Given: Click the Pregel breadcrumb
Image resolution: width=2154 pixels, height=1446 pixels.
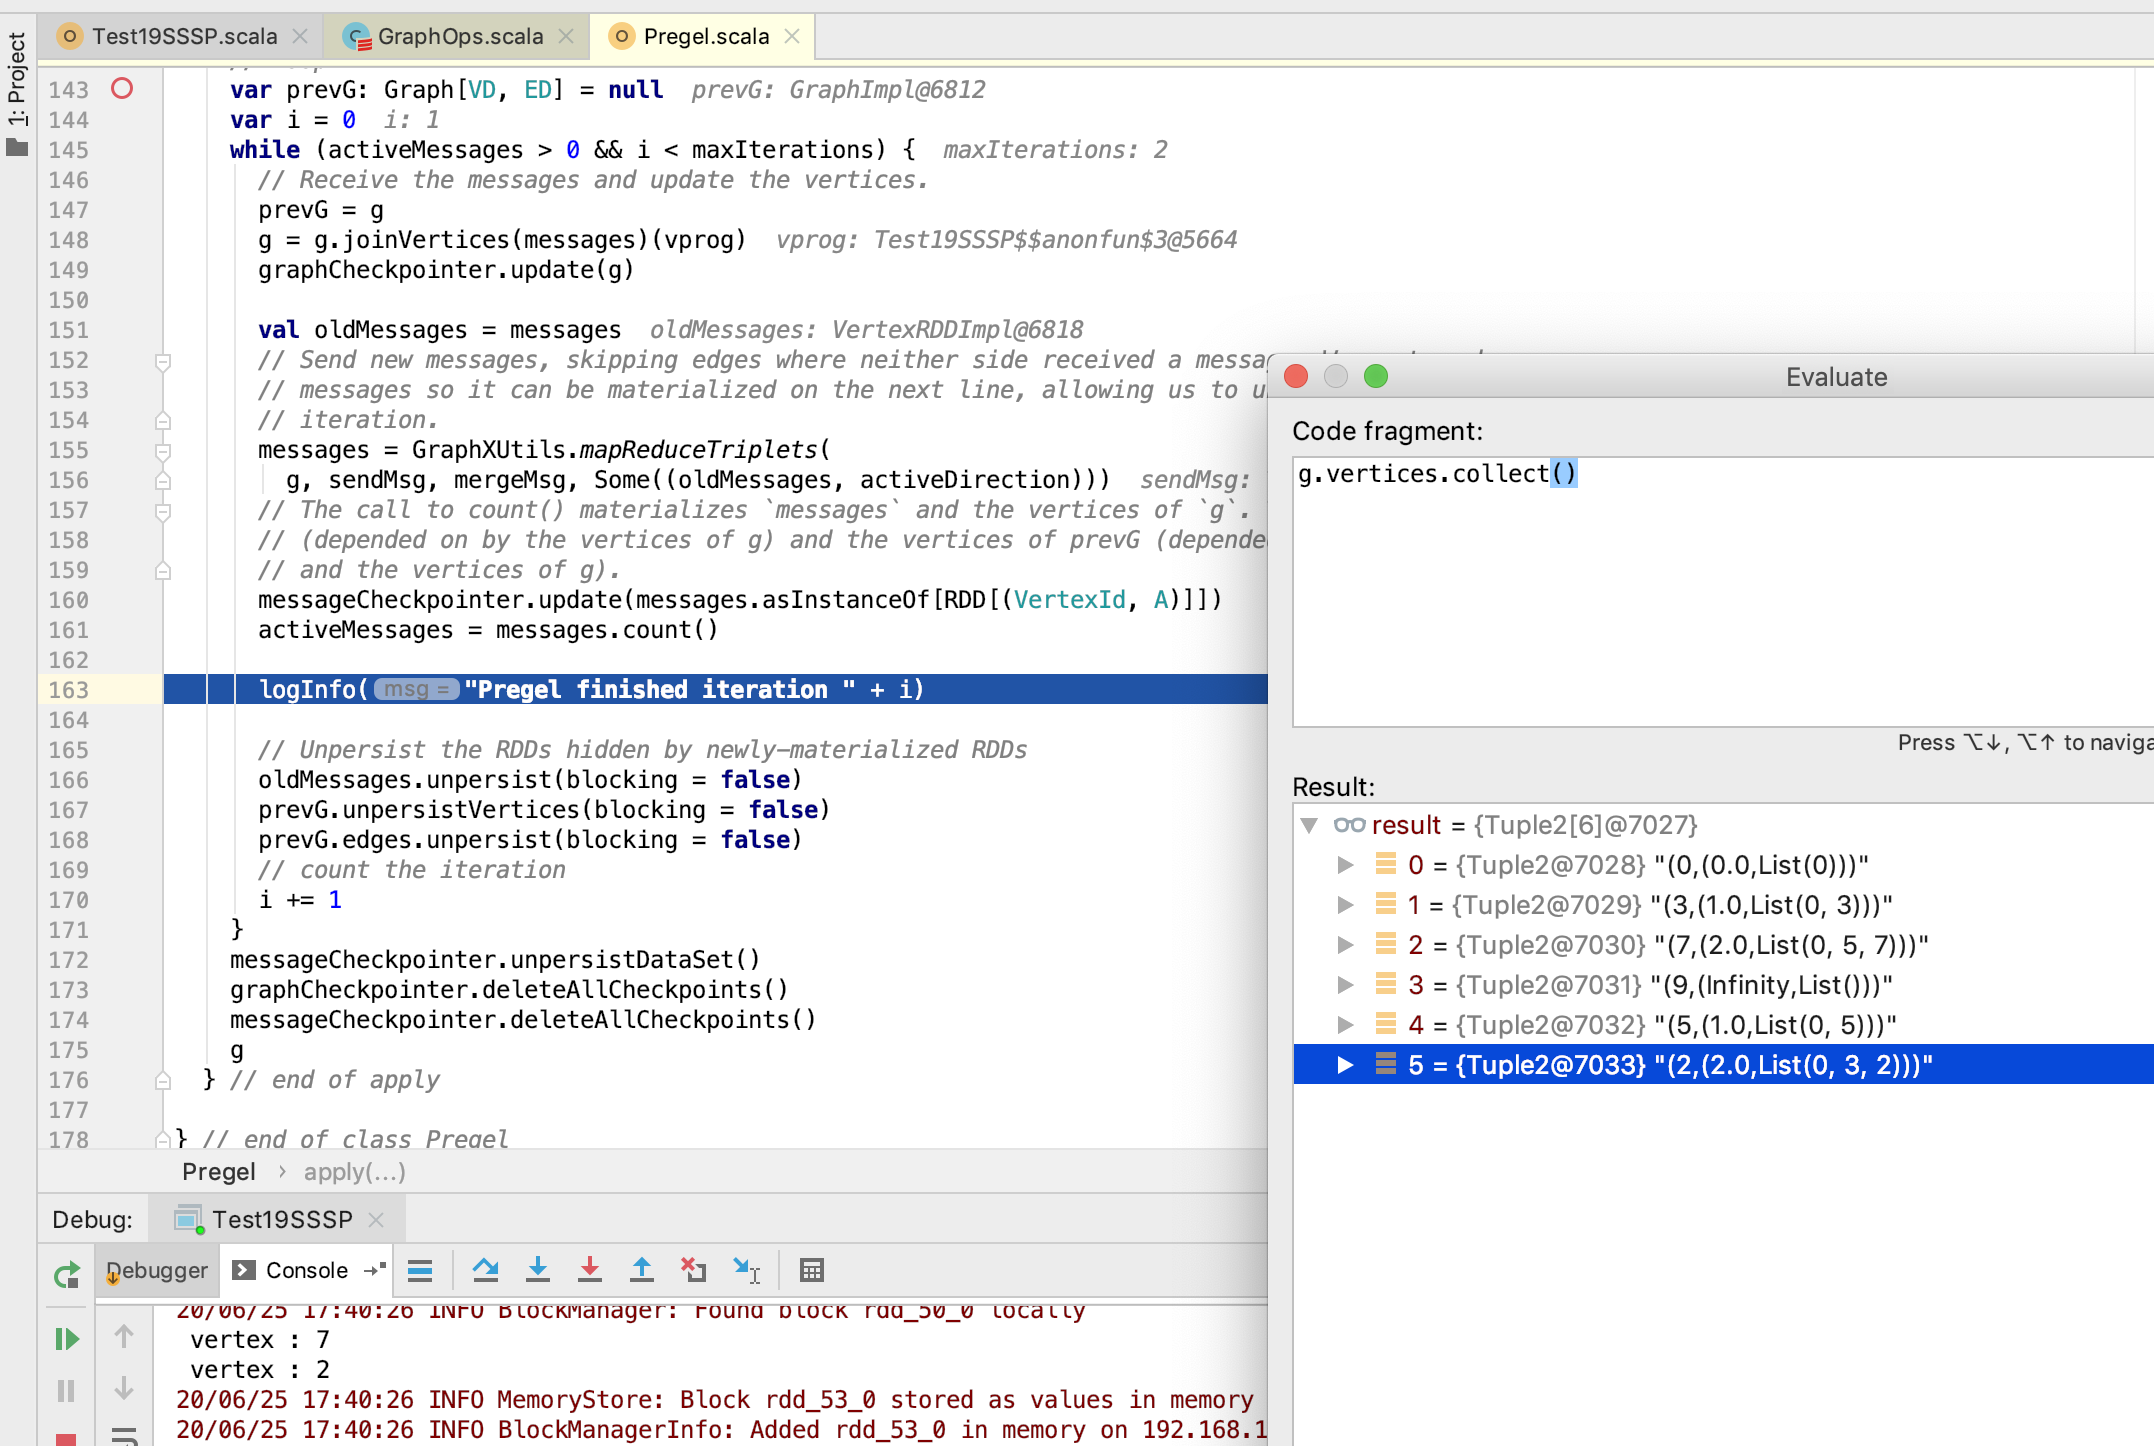Looking at the screenshot, I should [219, 1172].
